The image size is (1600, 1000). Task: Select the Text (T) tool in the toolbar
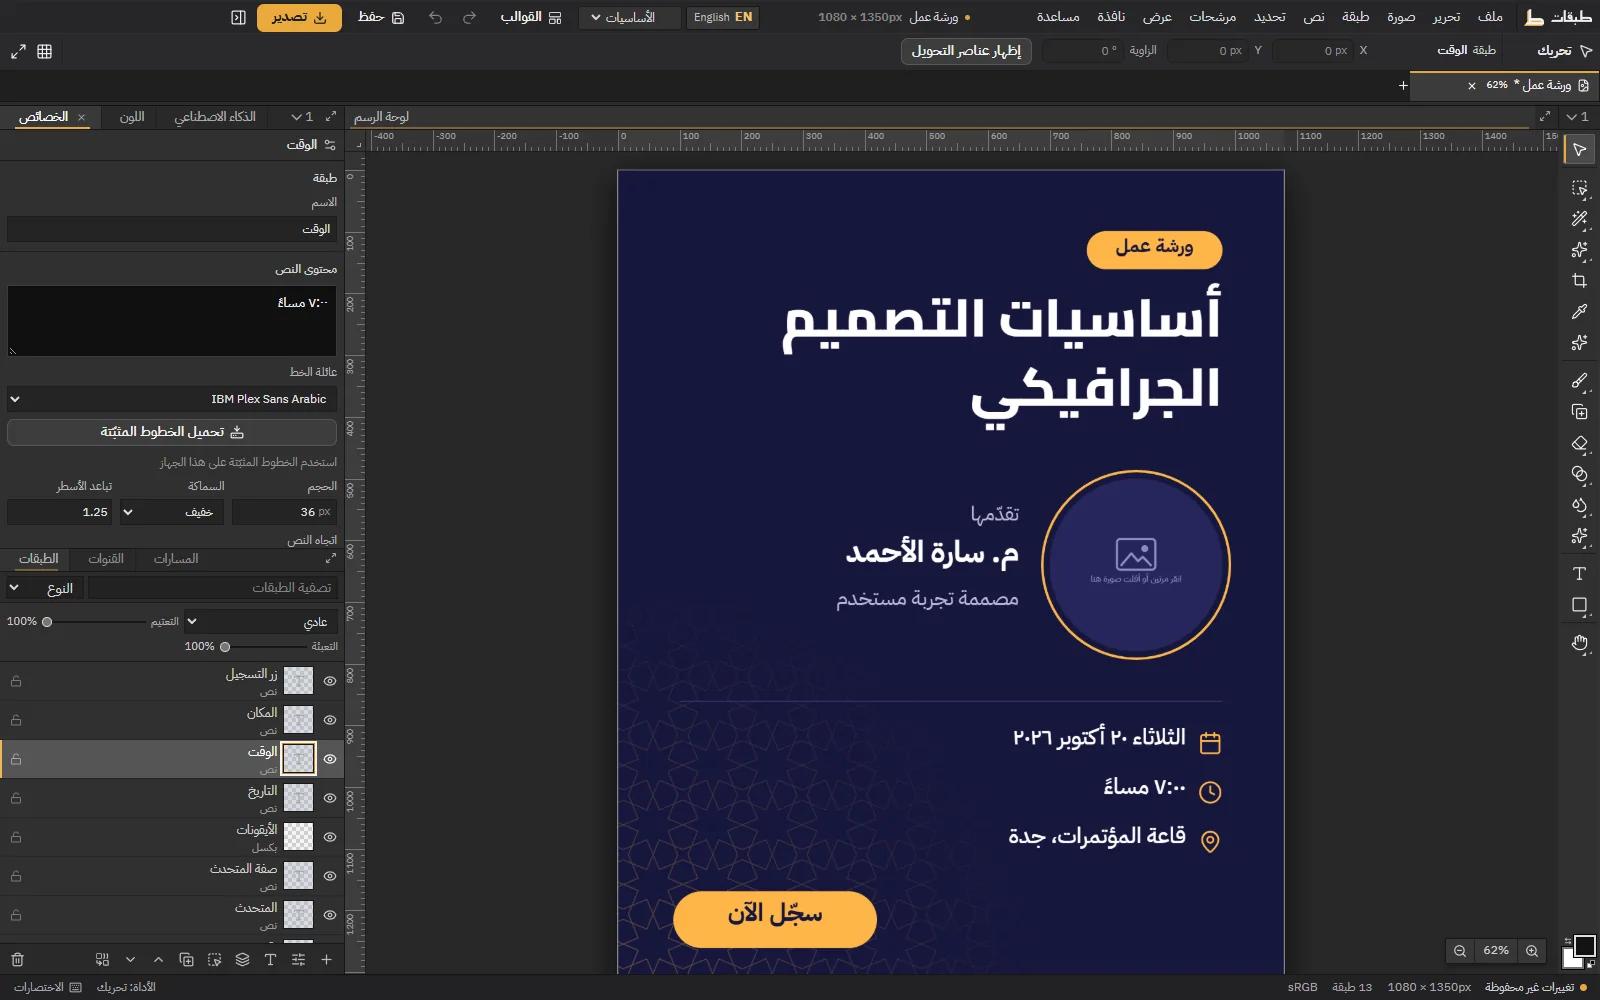[1579, 574]
